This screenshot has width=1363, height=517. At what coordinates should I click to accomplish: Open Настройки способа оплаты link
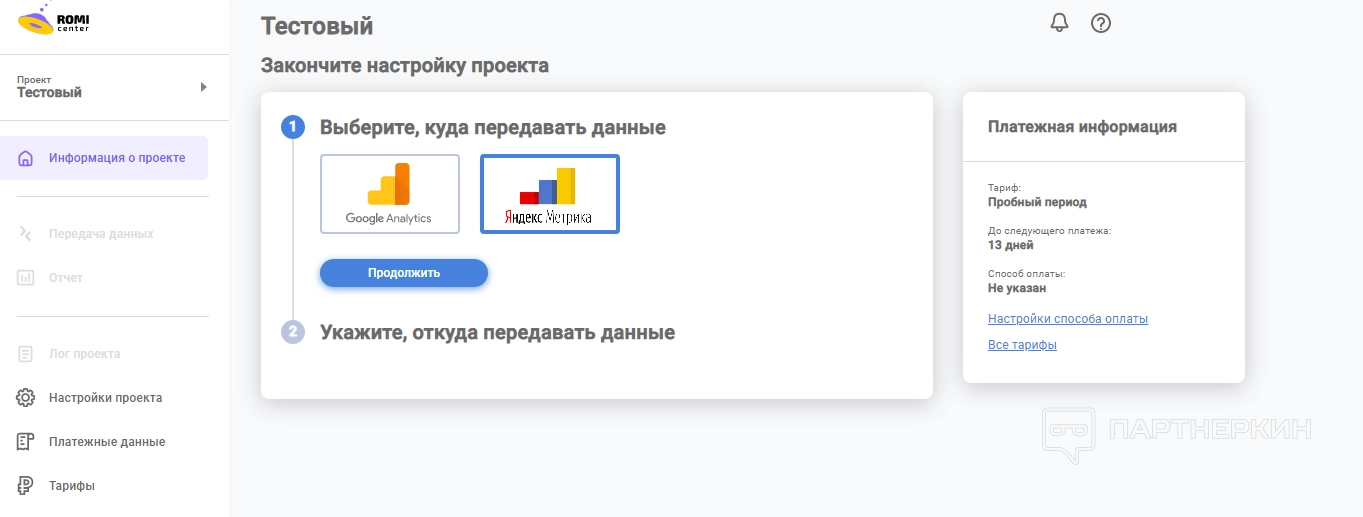1067,319
